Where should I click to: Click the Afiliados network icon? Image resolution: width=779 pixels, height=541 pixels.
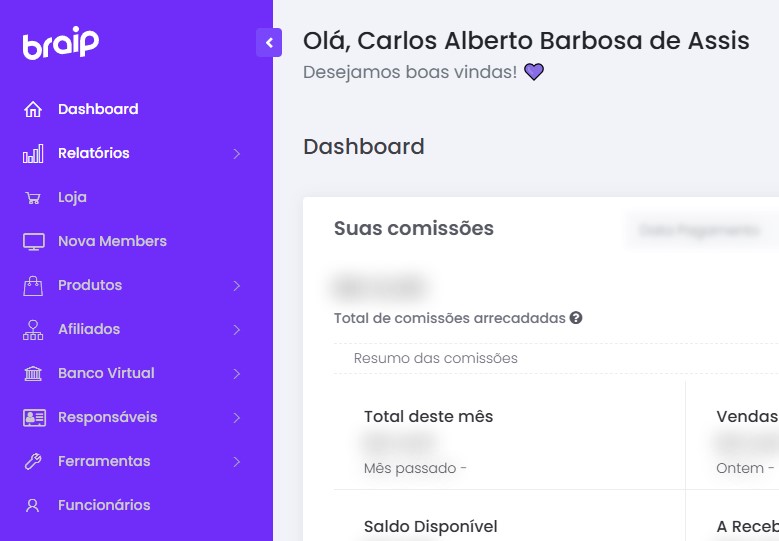(33, 329)
